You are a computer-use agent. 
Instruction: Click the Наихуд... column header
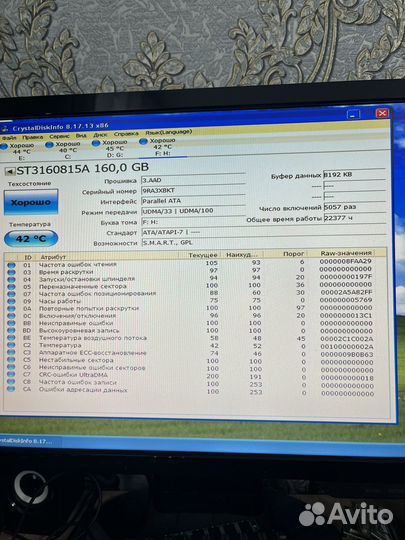(242, 255)
